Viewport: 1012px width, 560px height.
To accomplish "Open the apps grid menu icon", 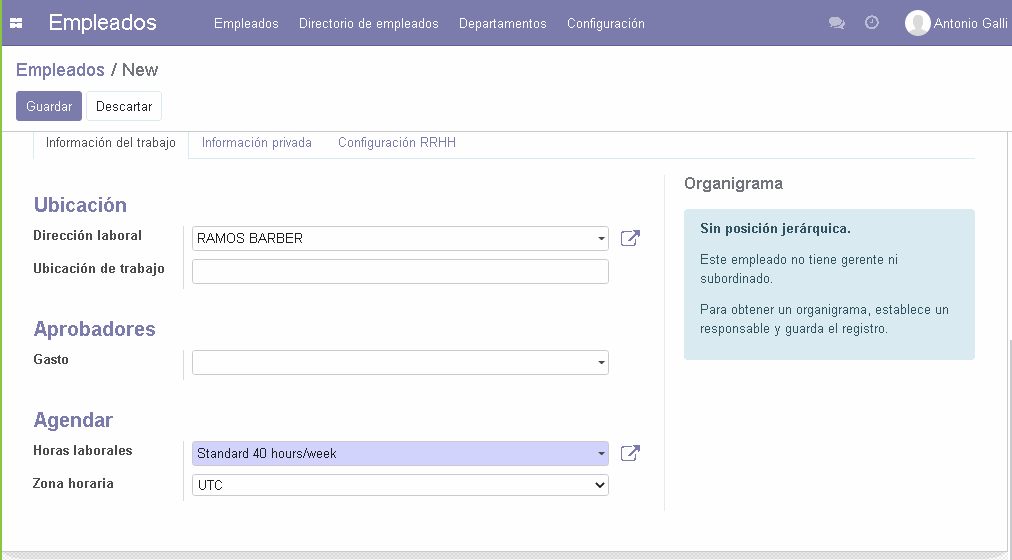I will coord(16,23).
